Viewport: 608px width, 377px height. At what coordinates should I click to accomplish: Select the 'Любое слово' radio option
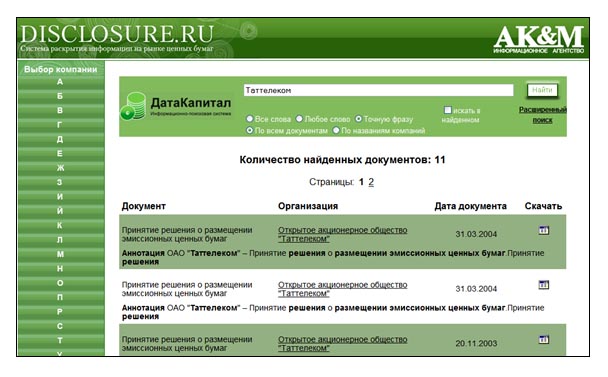point(299,119)
